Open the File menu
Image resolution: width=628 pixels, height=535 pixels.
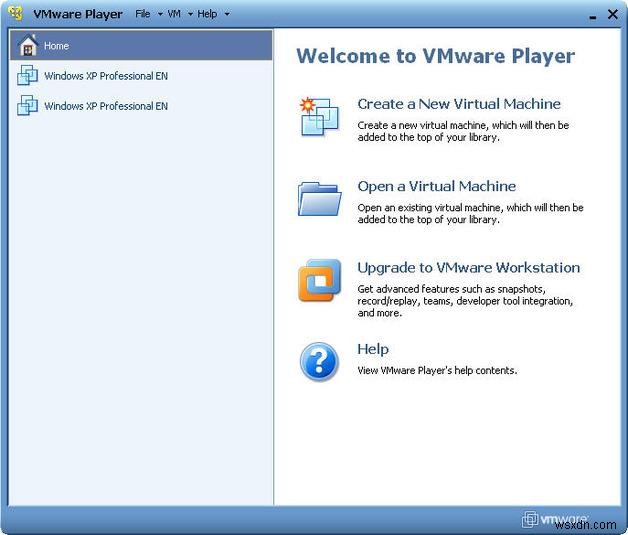coord(143,14)
